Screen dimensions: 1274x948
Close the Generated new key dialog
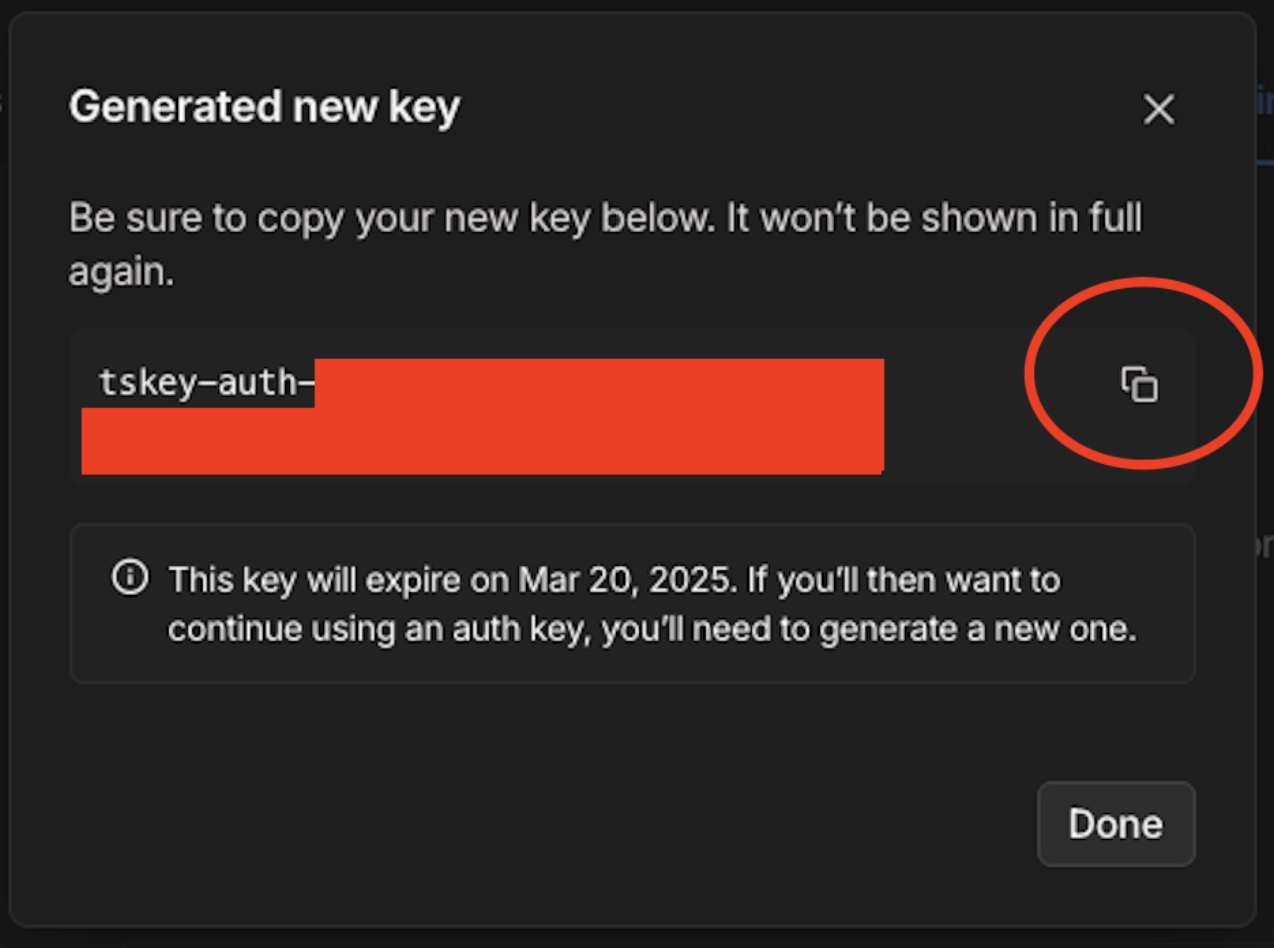click(1158, 110)
